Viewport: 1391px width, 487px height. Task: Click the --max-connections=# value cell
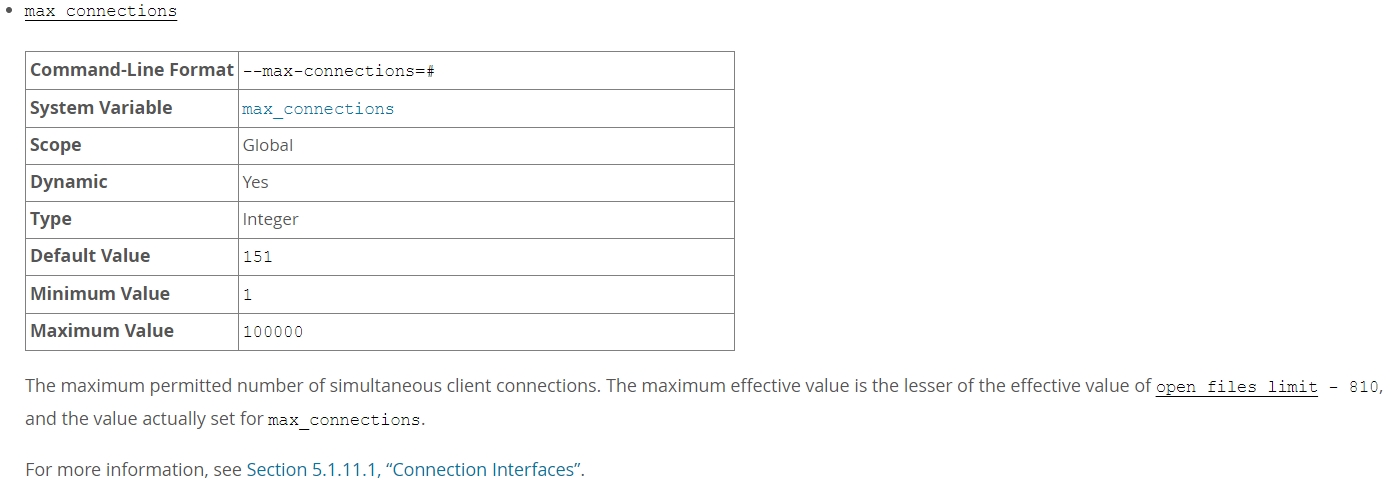click(337, 71)
